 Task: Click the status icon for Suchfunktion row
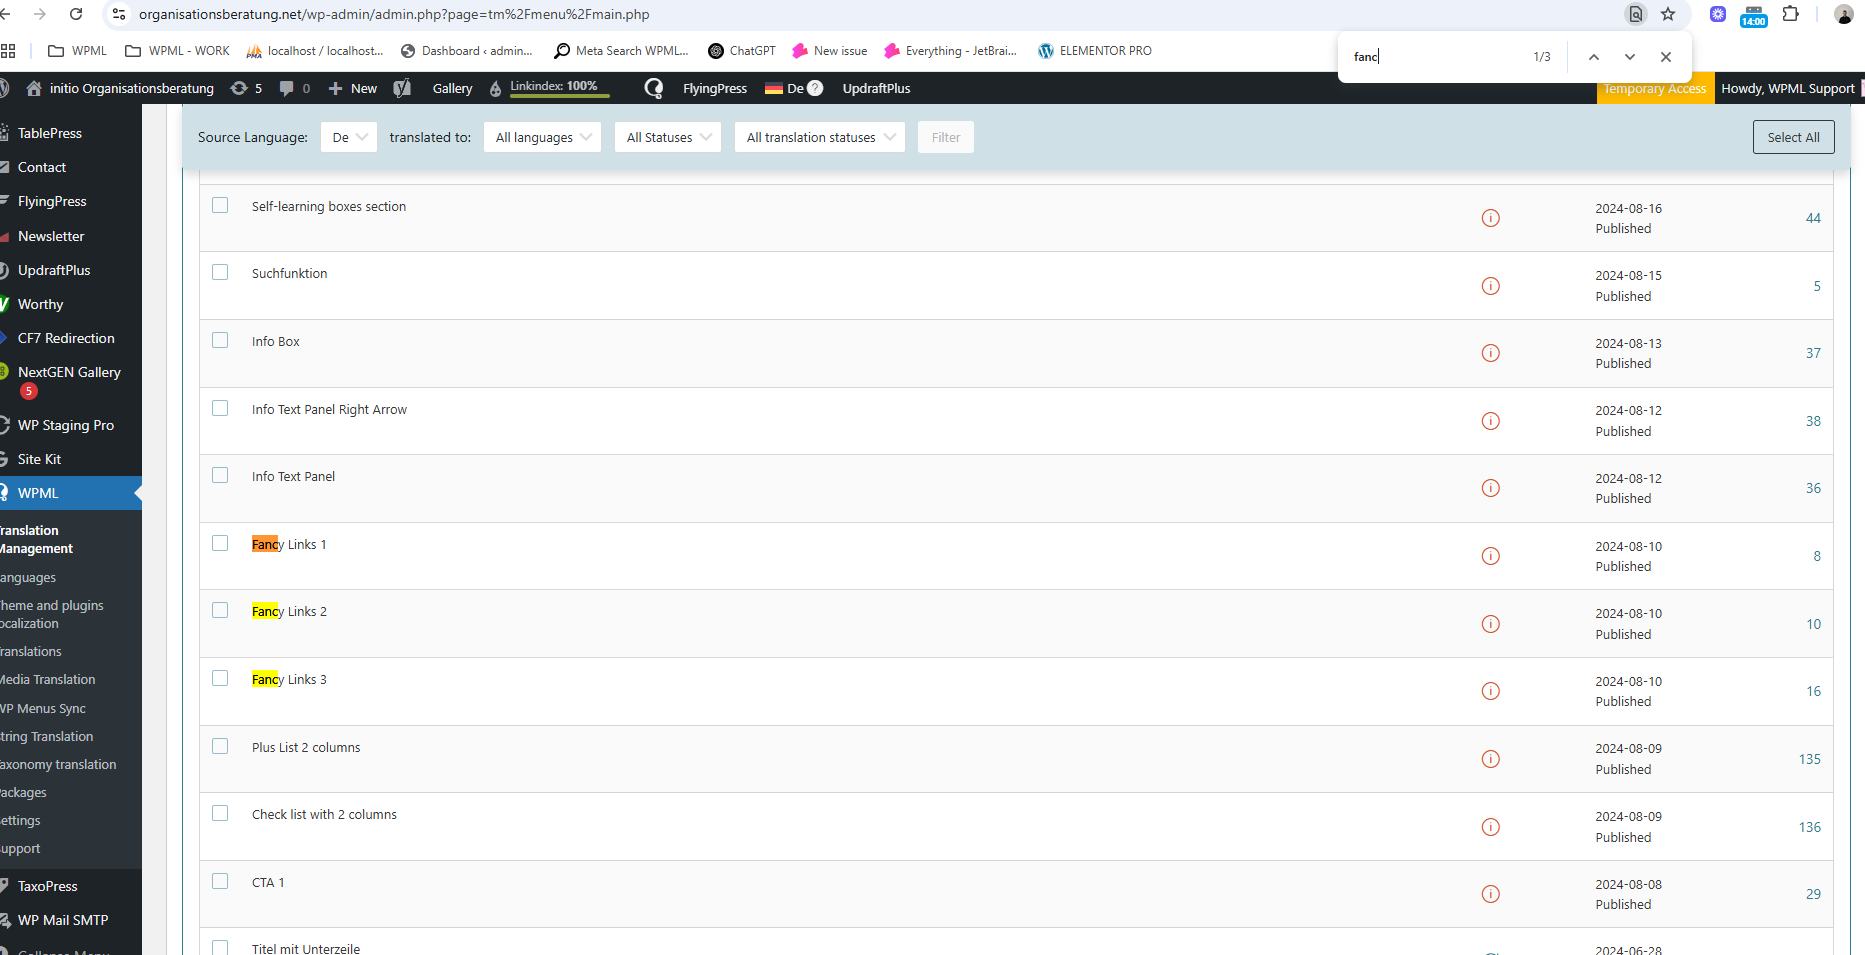click(1490, 286)
